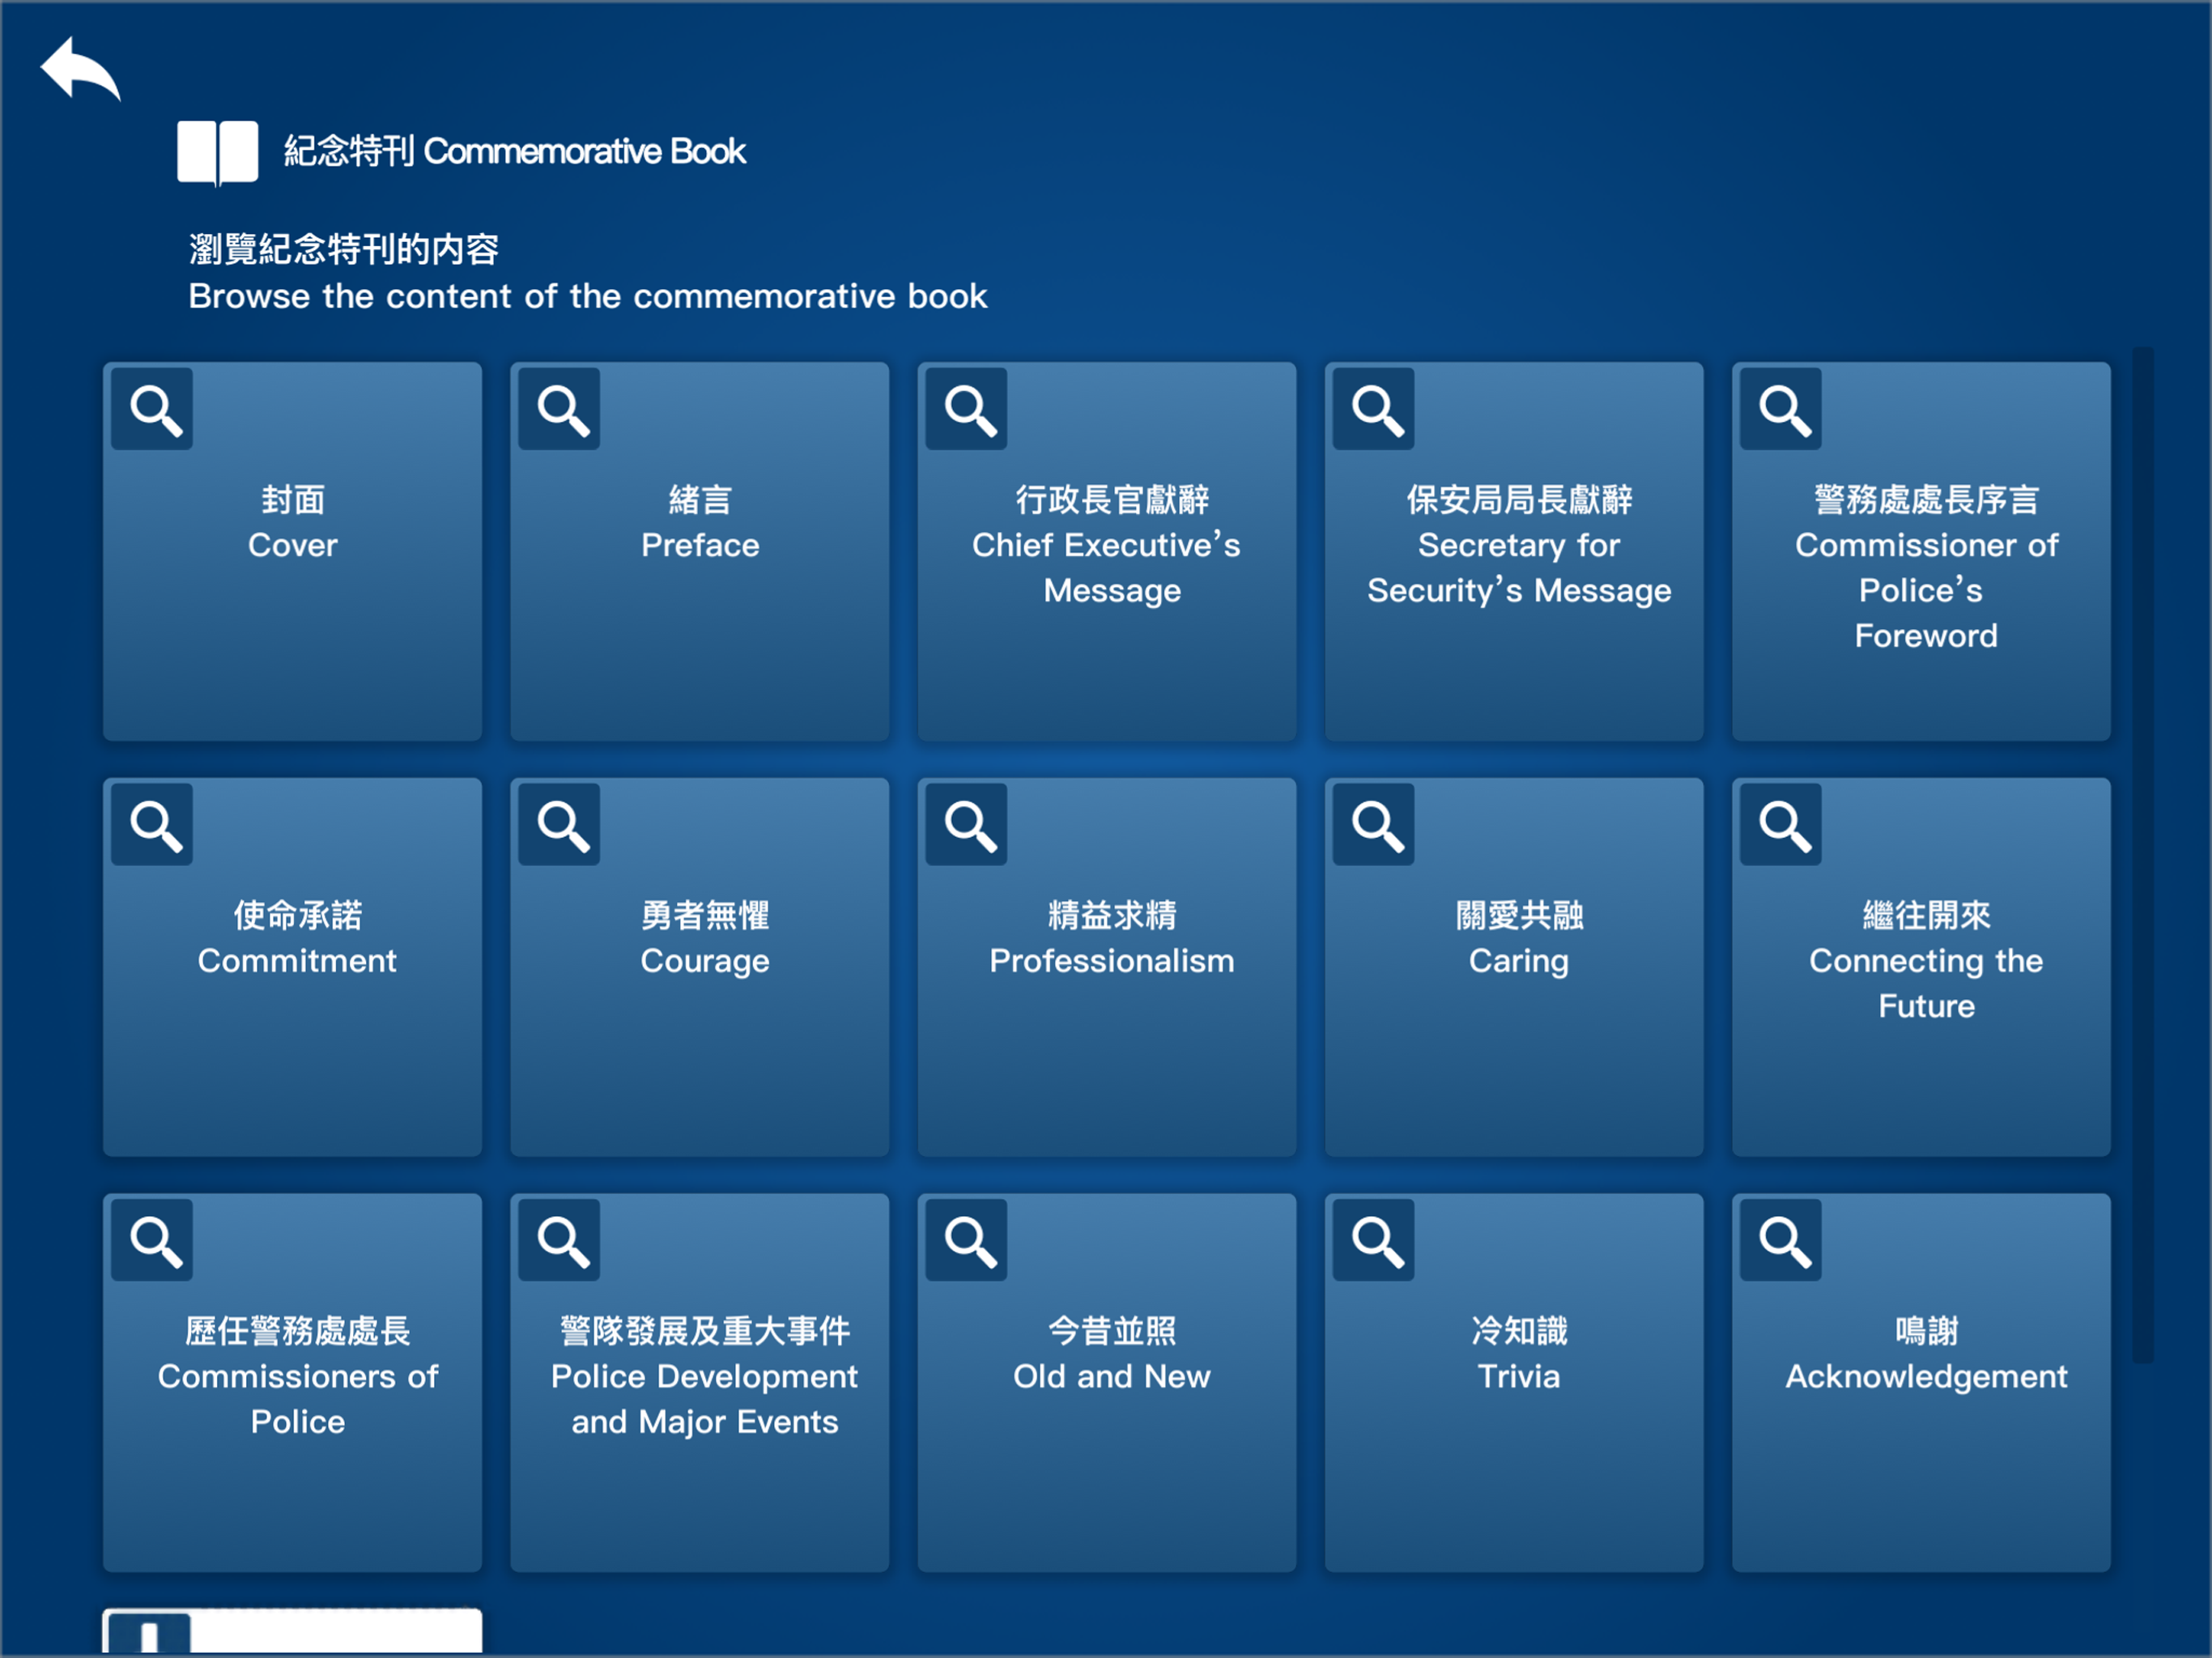Click the '瀏覽紀念特刊的內容' Chinese subtitle

(x=343, y=249)
